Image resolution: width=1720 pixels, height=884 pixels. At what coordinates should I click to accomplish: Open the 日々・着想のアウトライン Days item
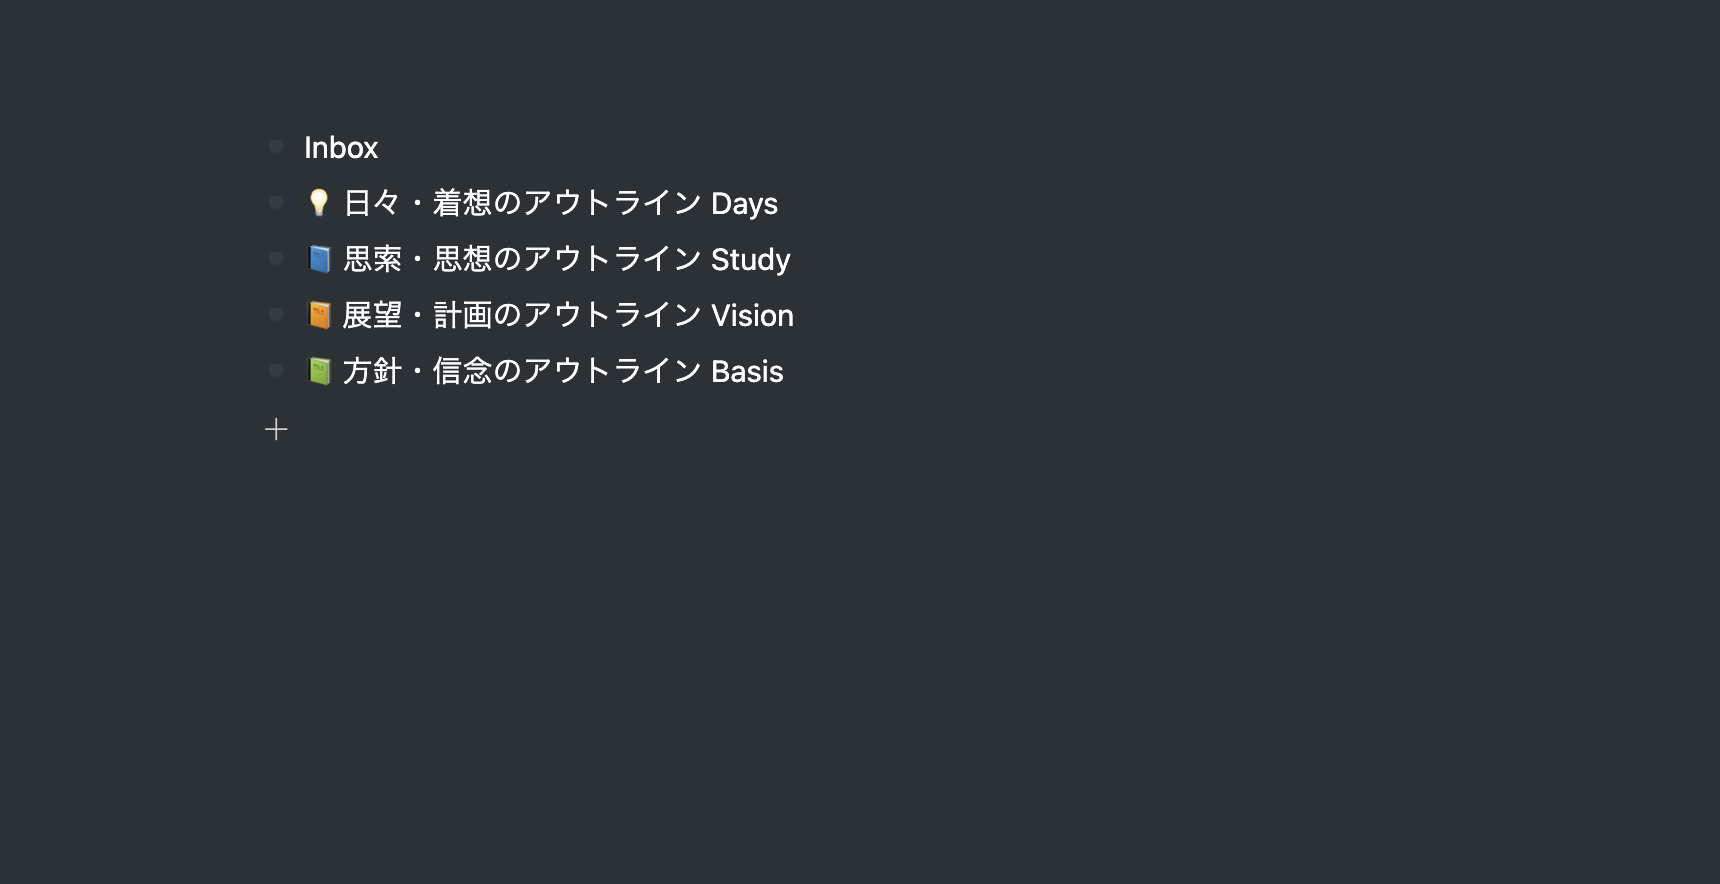[x=560, y=202]
